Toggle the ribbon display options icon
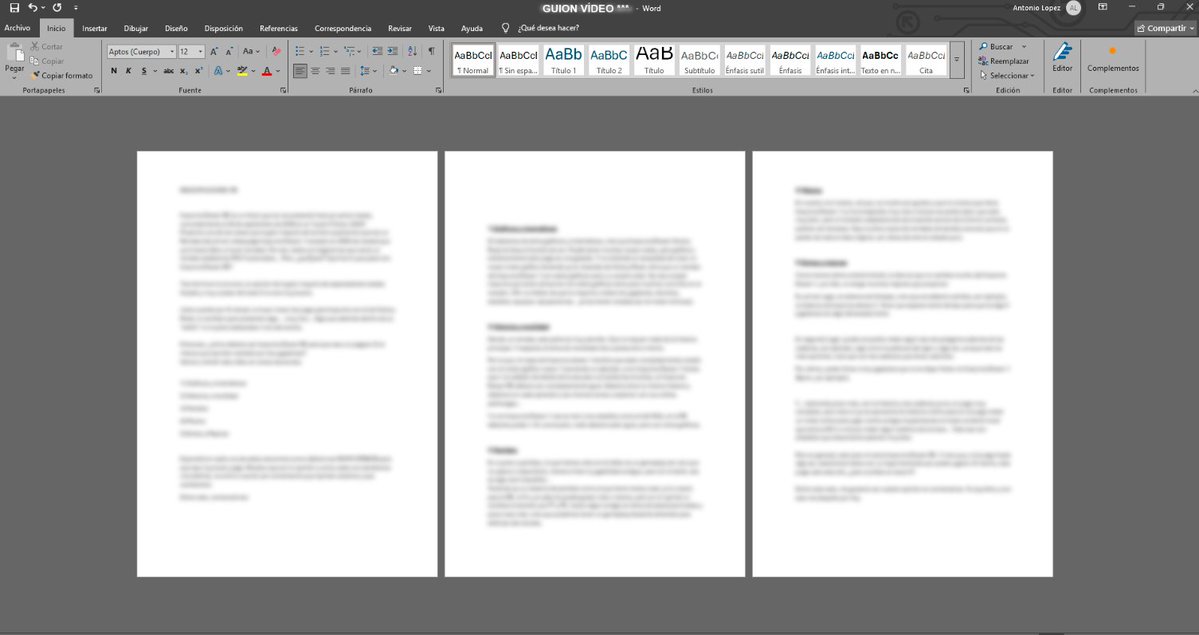Viewport: 1199px width, 635px height. pyautogui.click(x=1103, y=7)
